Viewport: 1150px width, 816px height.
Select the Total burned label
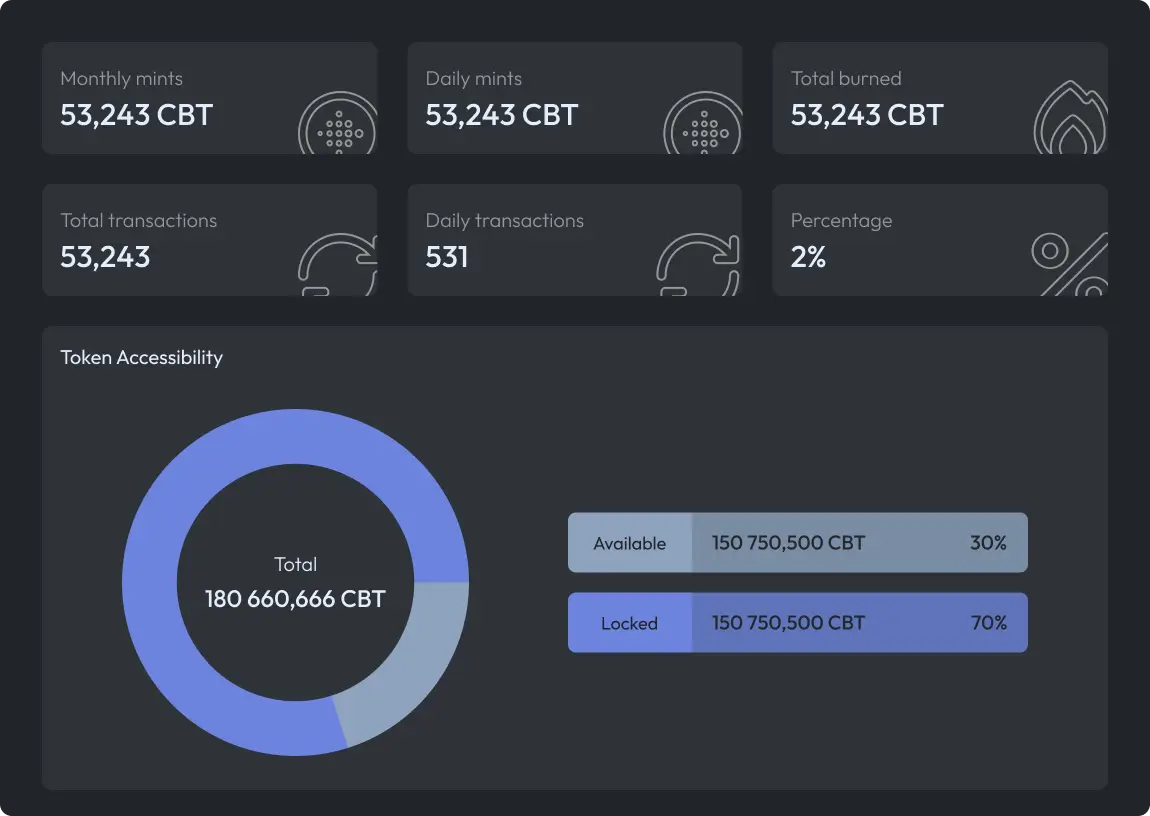[x=846, y=78]
